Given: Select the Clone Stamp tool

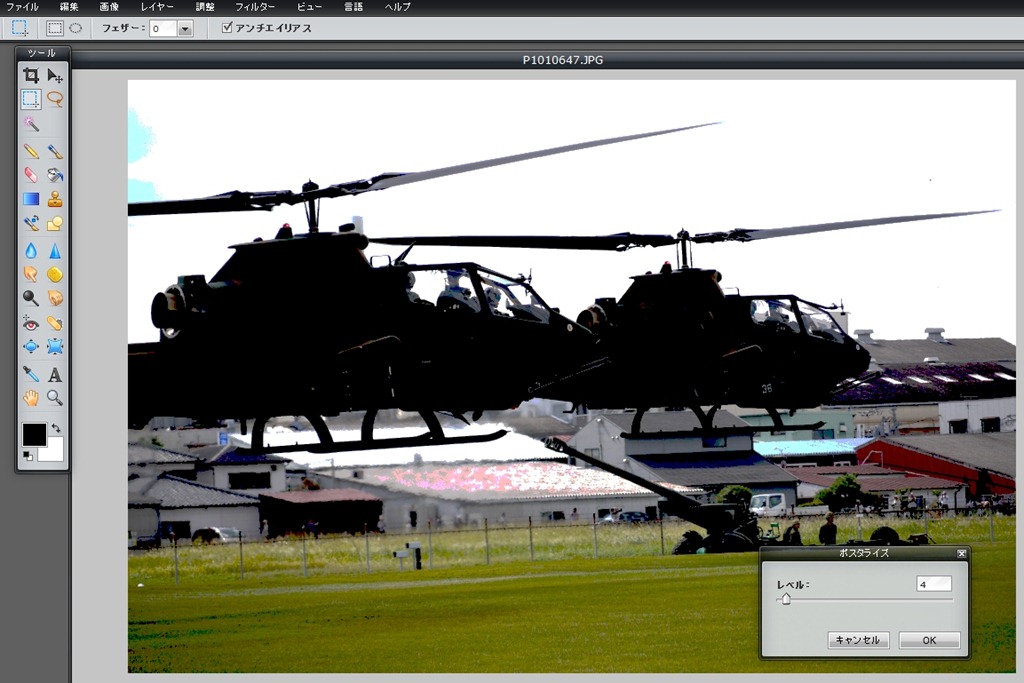Looking at the screenshot, I should (55, 199).
